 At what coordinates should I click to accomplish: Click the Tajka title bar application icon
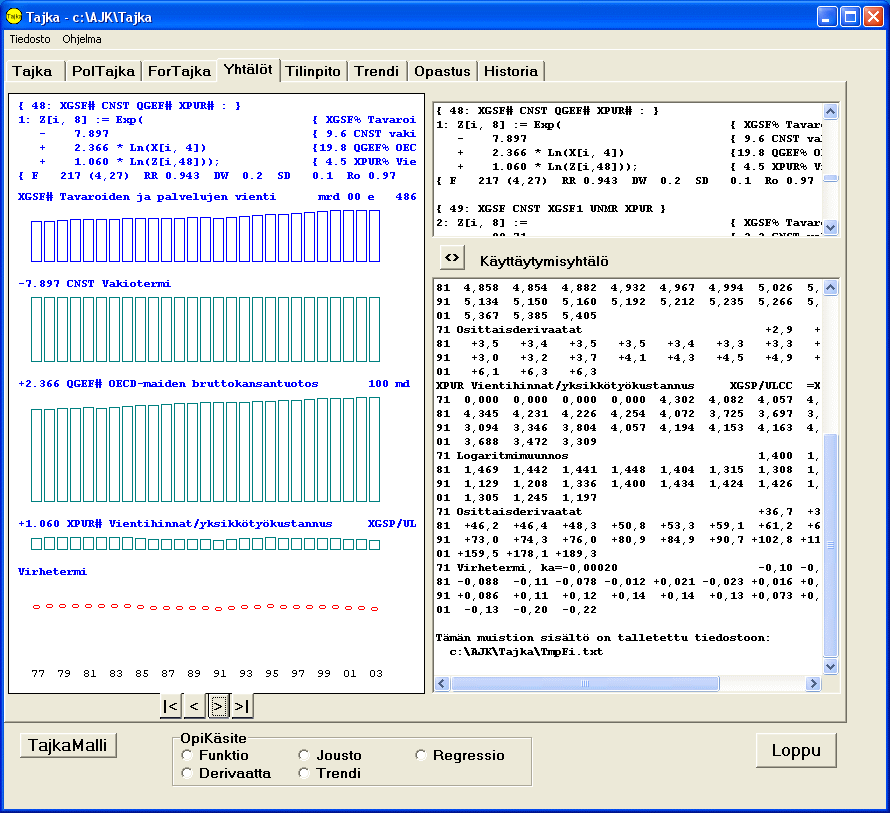coord(13,16)
